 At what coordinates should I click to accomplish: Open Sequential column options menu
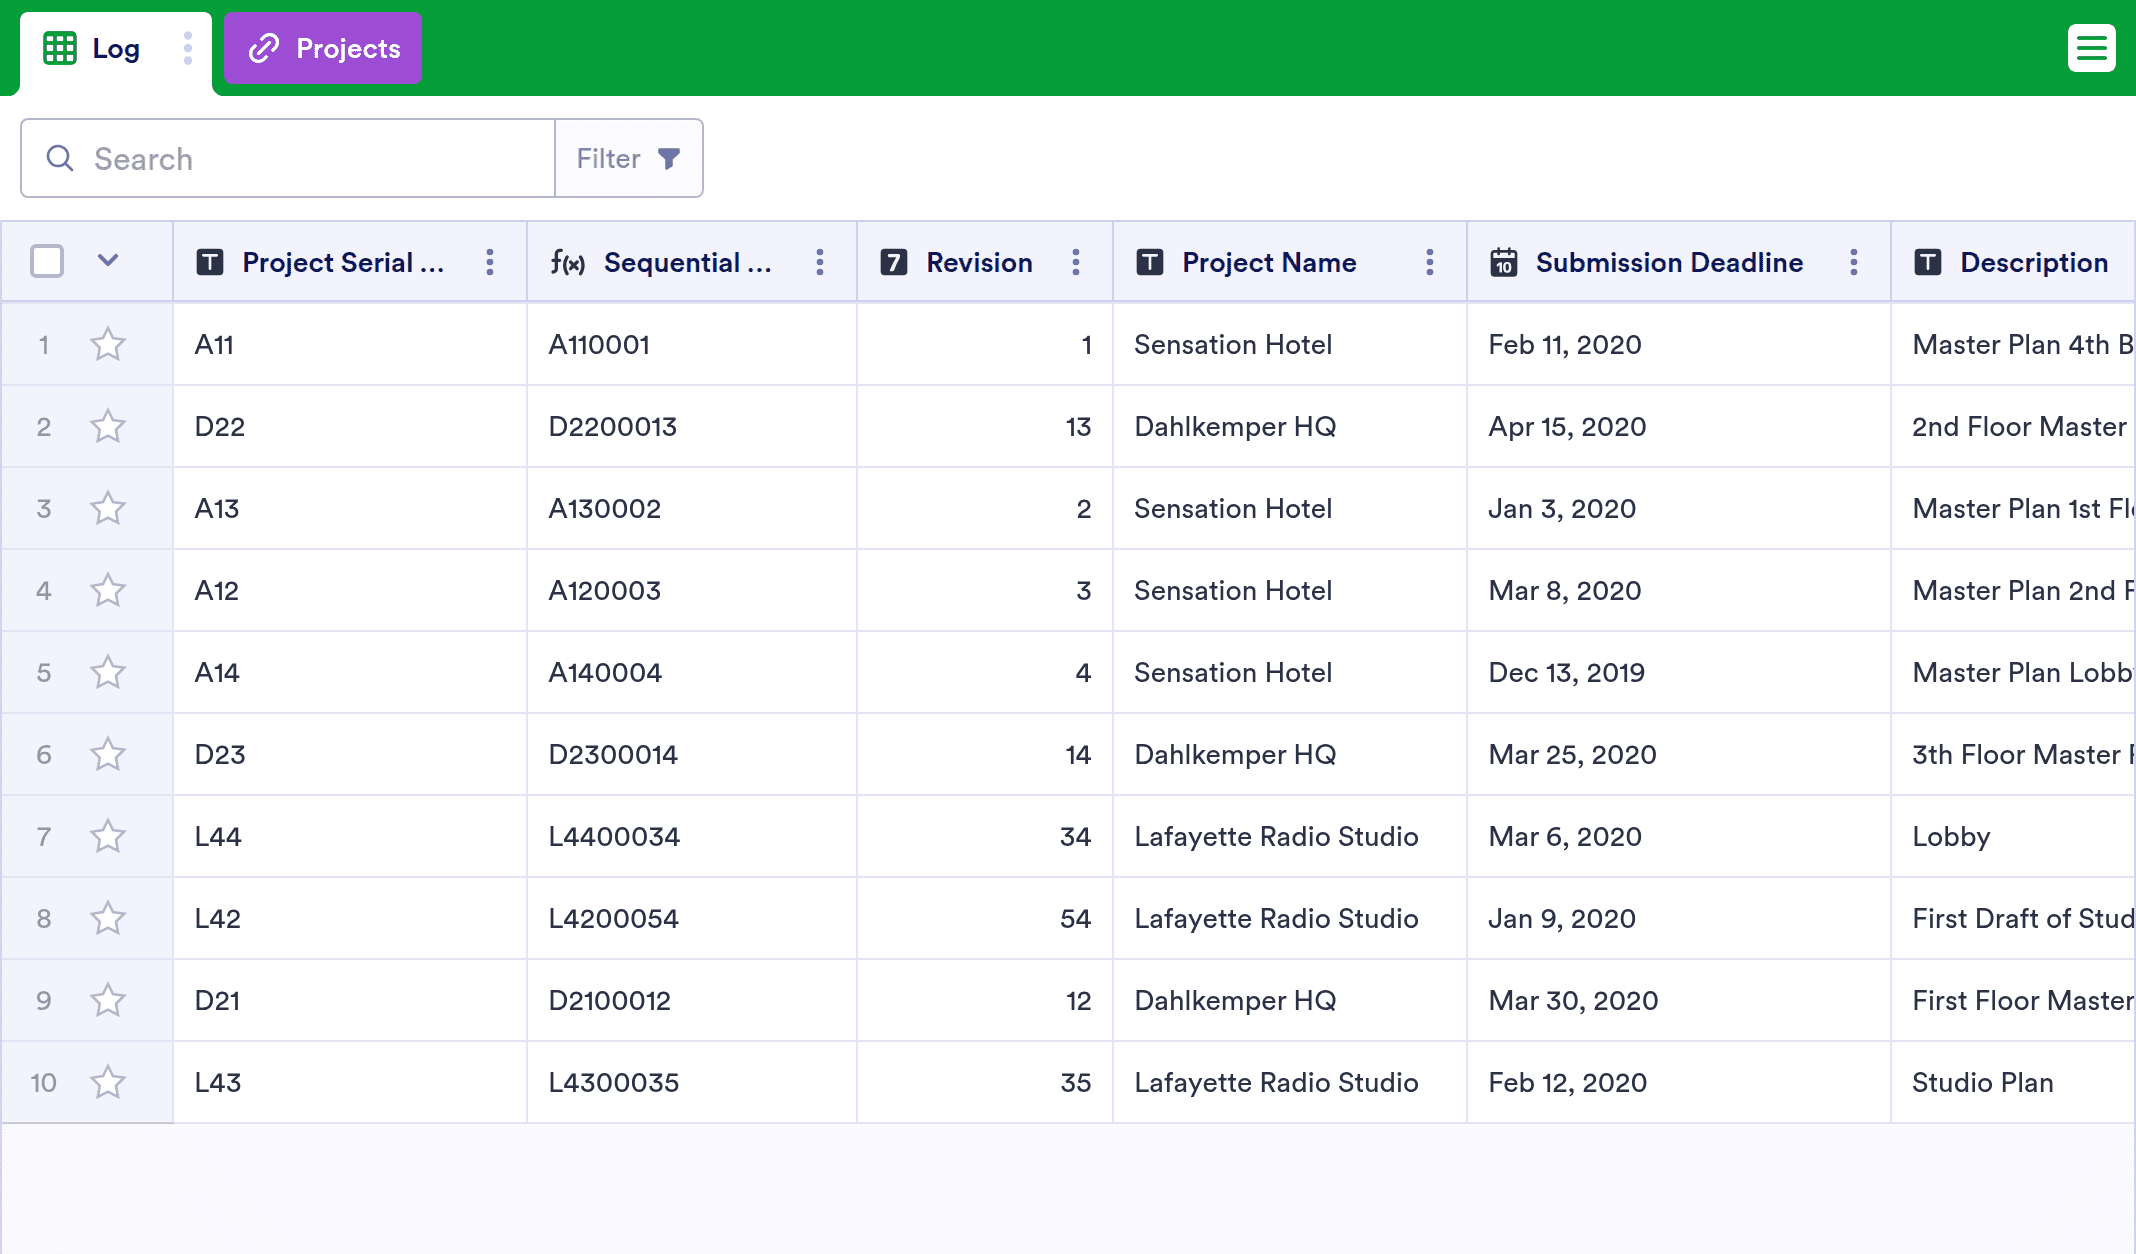click(819, 262)
